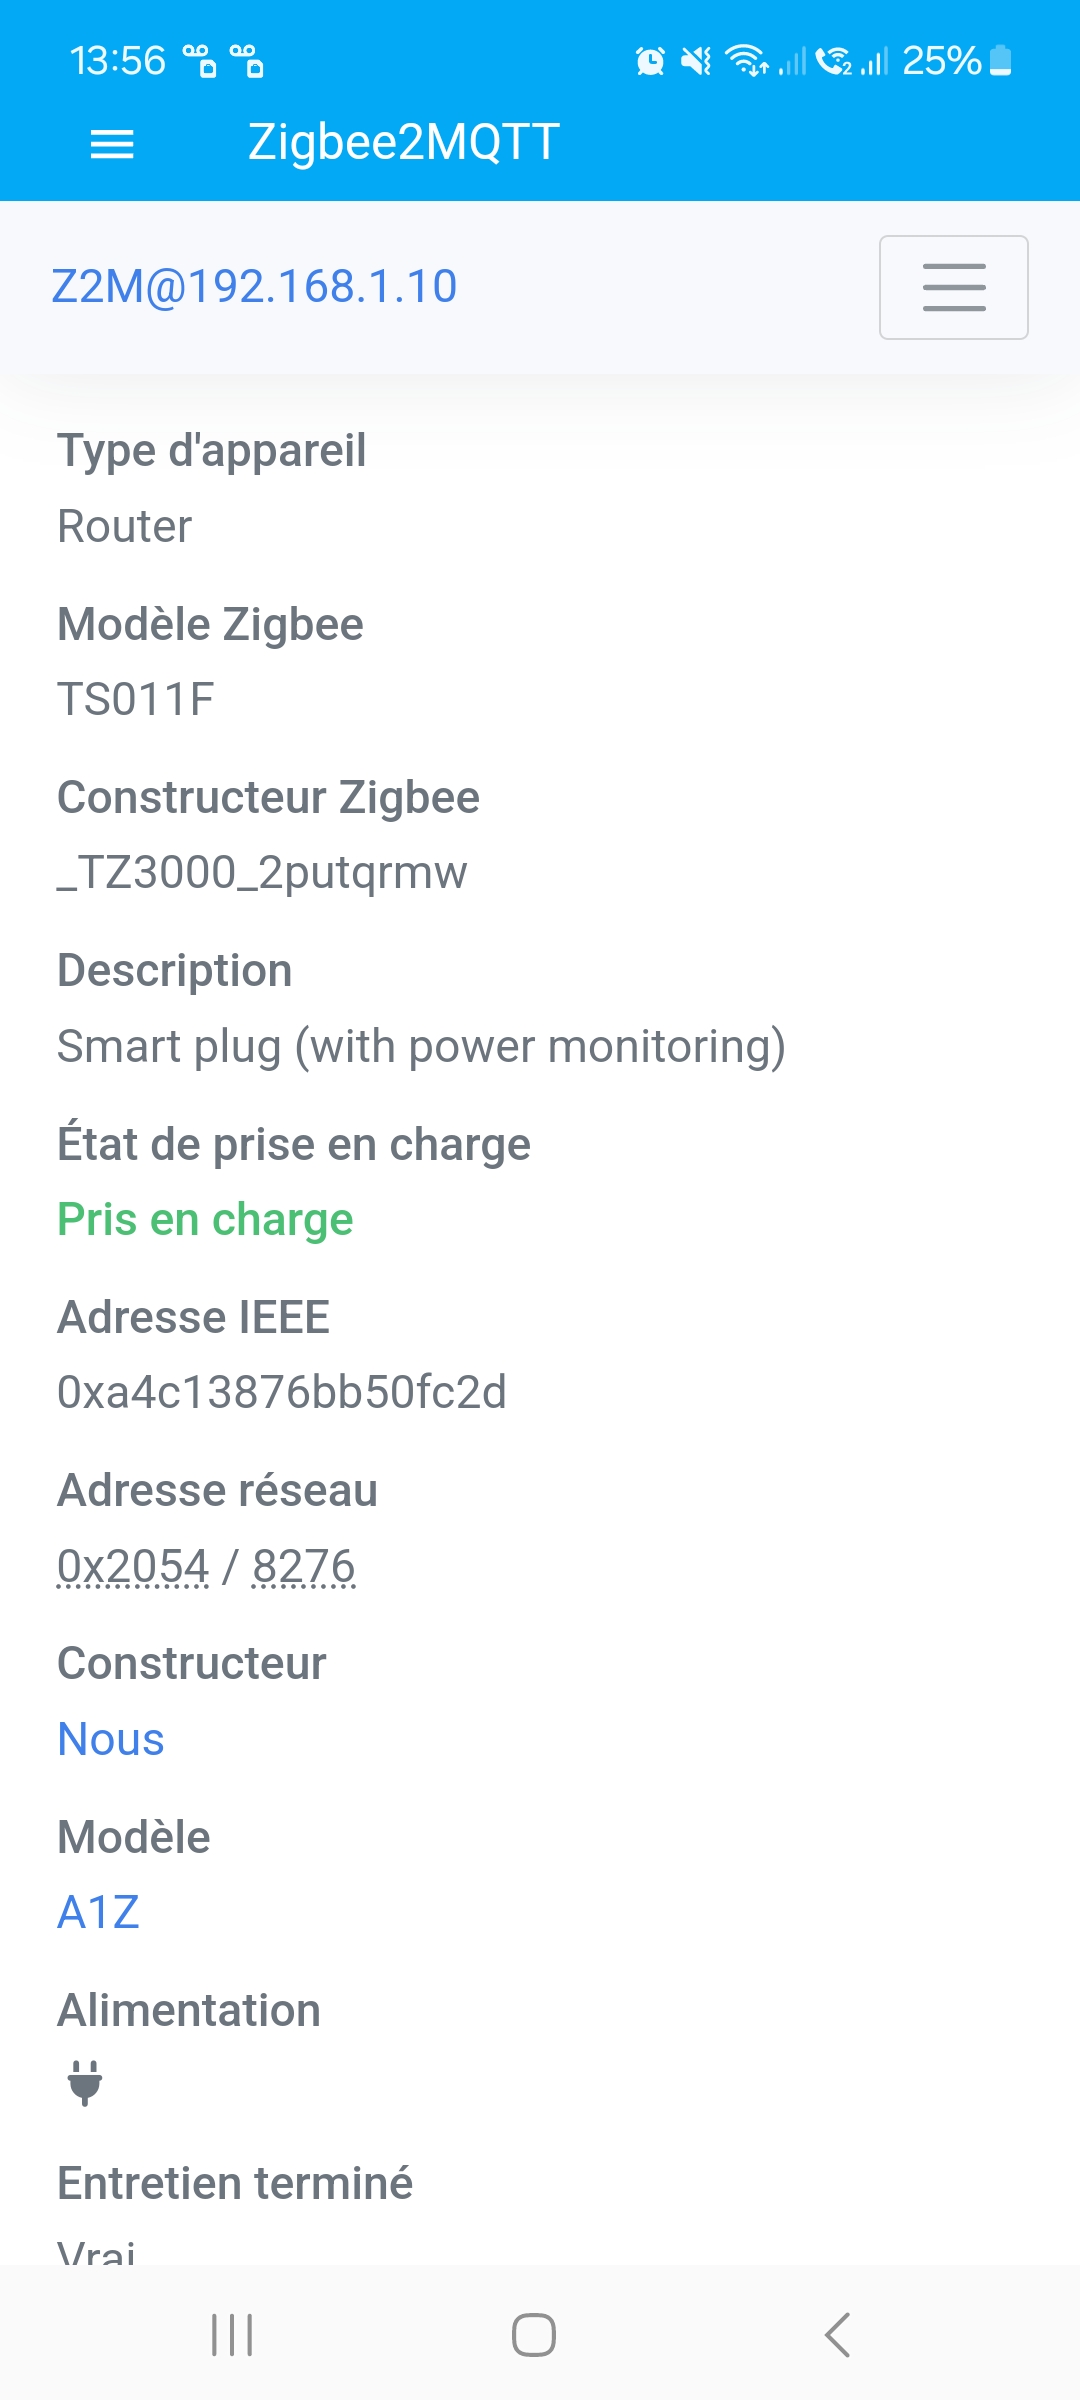The image size is (1080, 2400).
Task: Tap the muted sound status icon
Action: click(696, 61)
